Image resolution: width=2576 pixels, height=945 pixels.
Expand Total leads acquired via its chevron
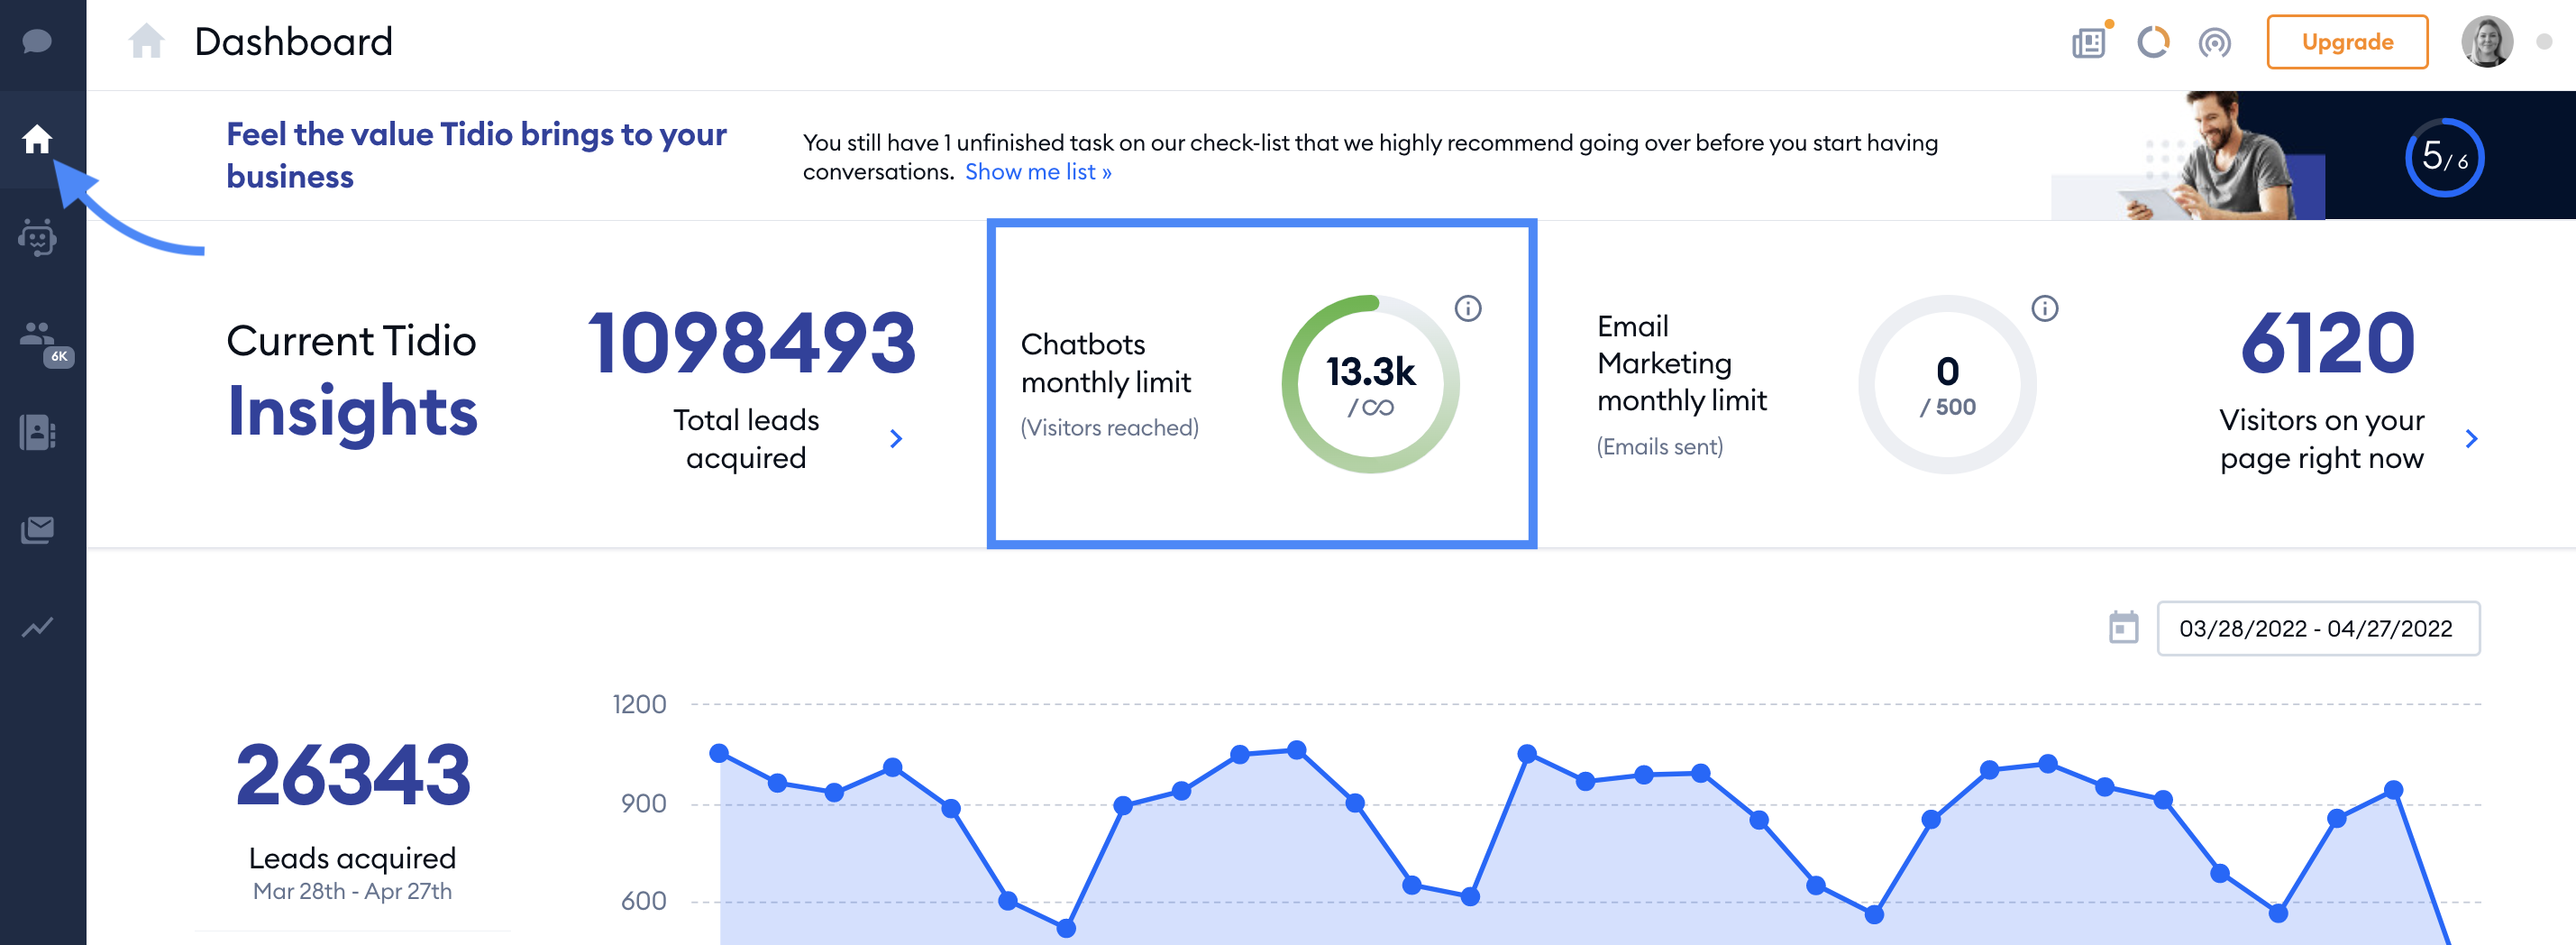coord(897,438)
